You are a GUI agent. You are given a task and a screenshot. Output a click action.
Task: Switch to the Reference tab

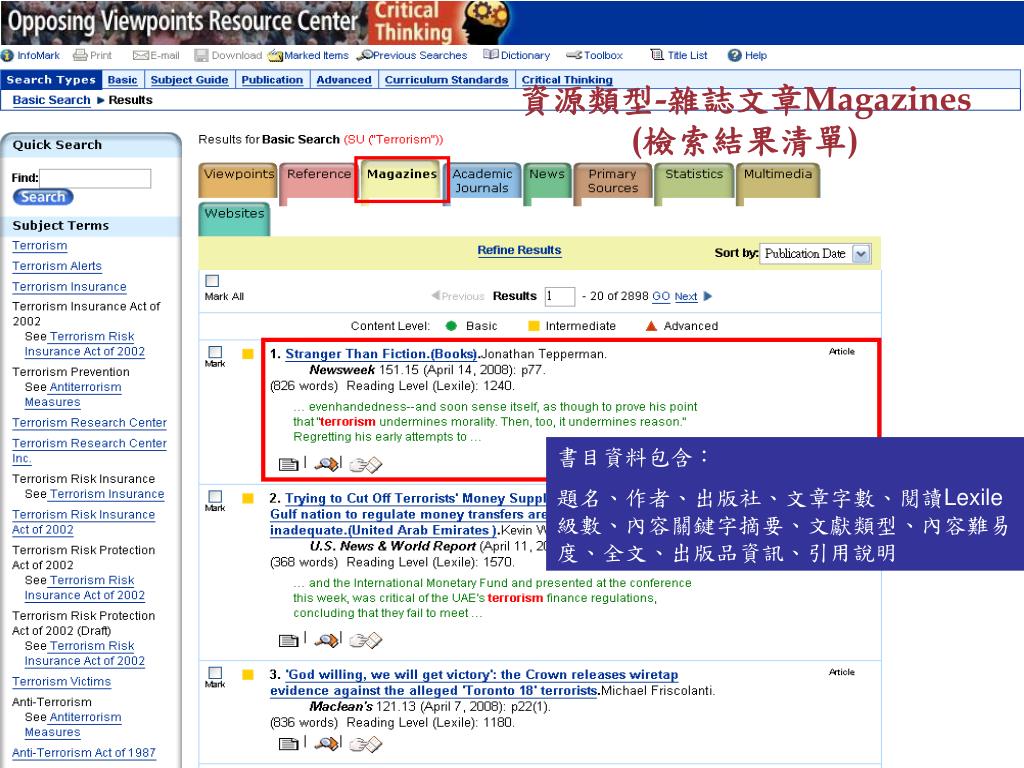point(319,180)
